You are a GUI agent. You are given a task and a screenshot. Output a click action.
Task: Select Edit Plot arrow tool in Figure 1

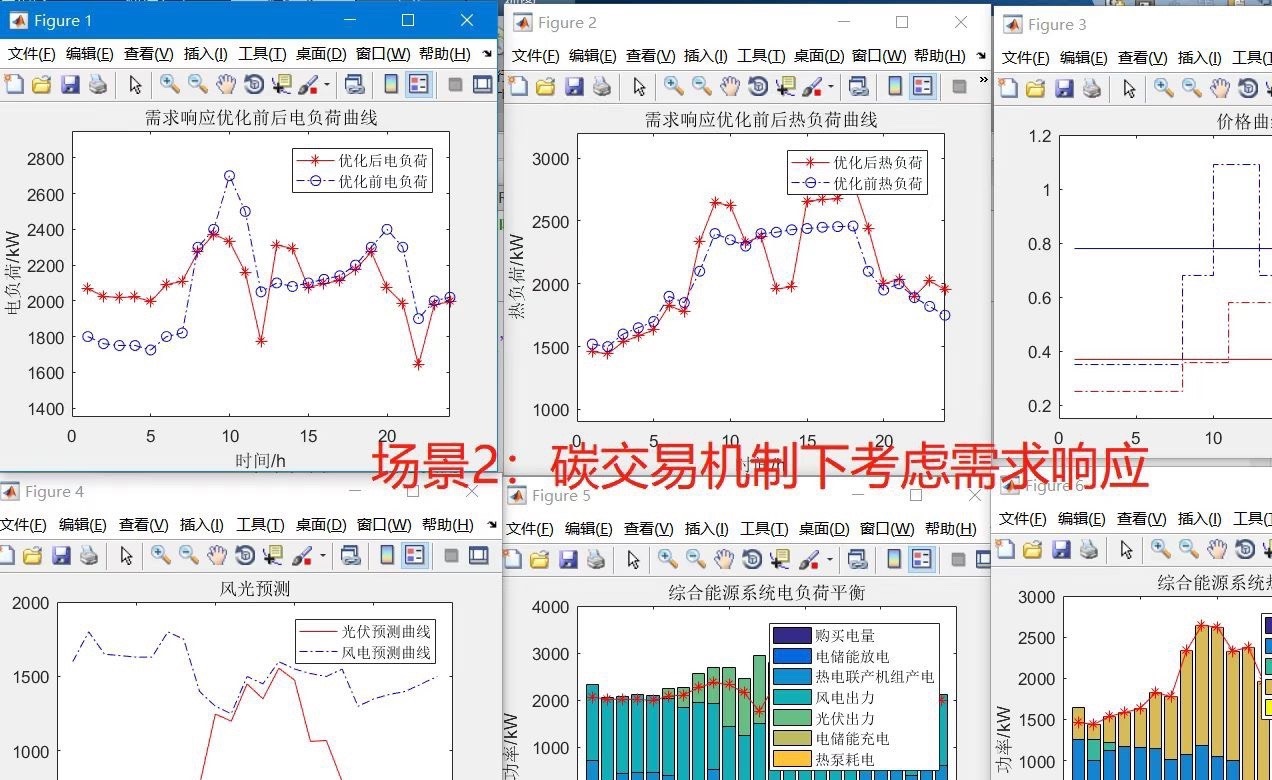pyautogui.click(x=135, y=85)
